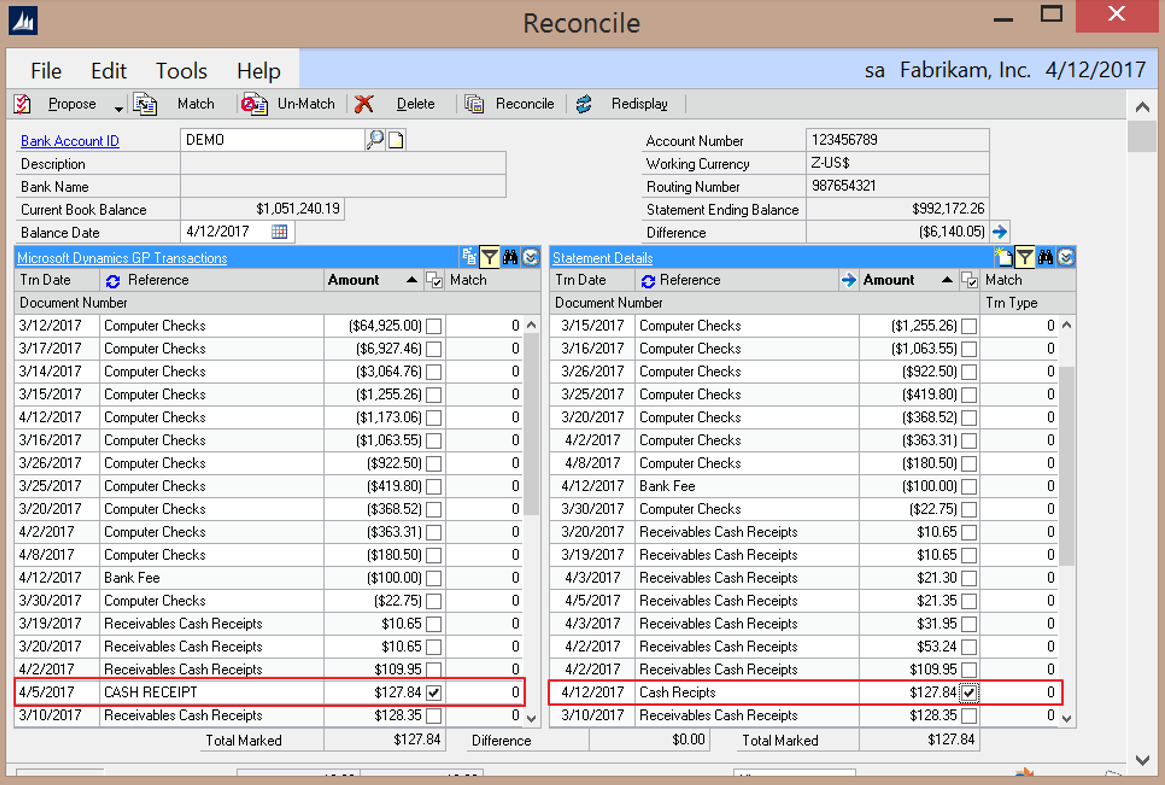
Task: Click binoculars find icon in Statement Details header
Action: (x=1045, y=258)
